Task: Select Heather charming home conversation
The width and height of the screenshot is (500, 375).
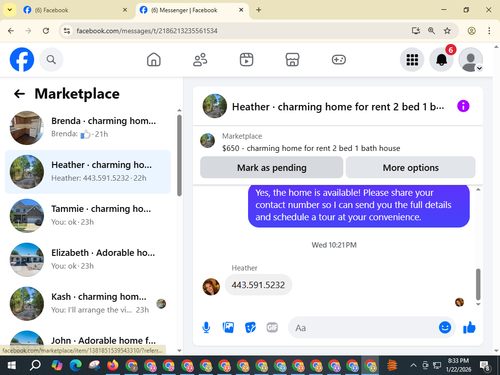Action: tap(88, 172)
